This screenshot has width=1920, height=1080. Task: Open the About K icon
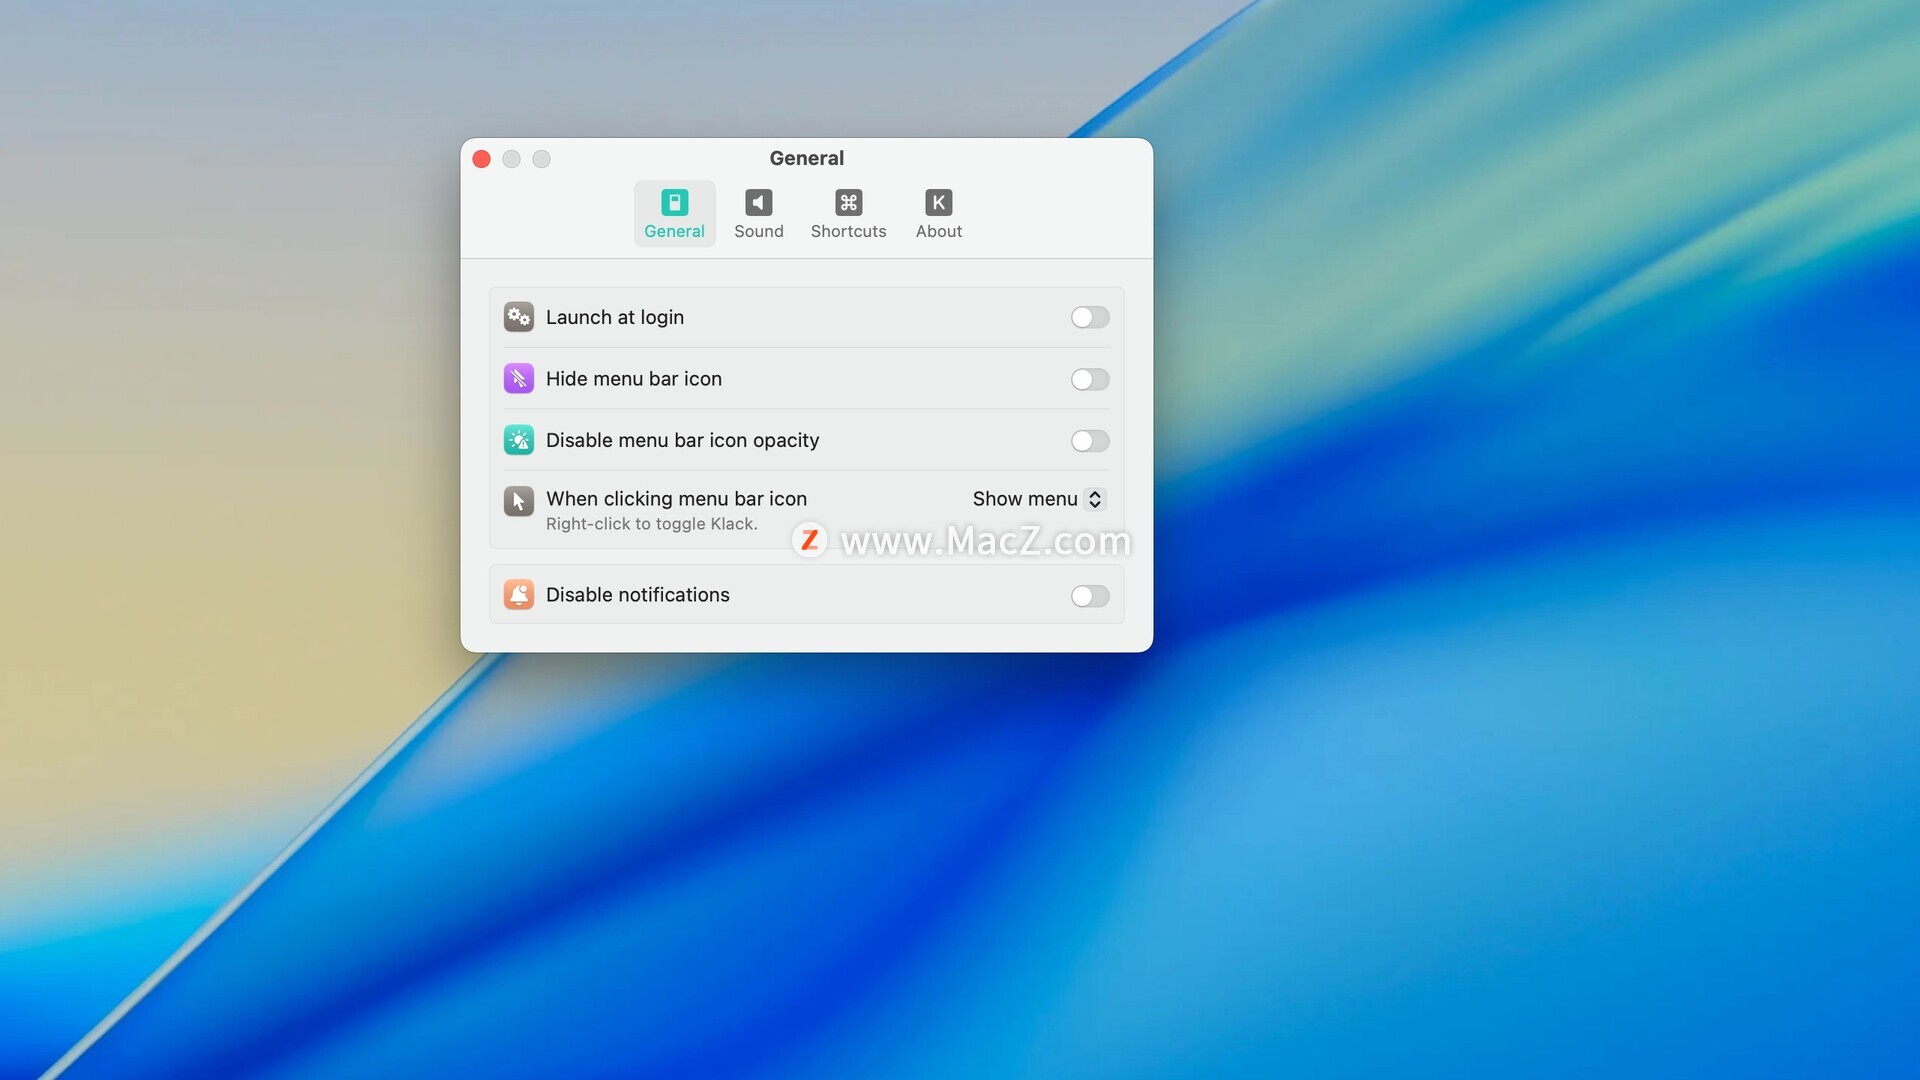click(x=938, y=203)
